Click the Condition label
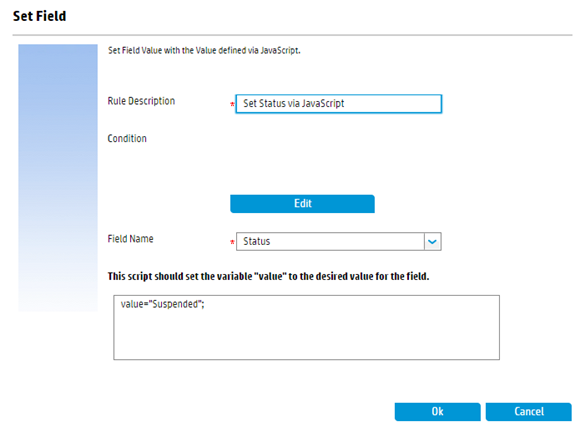 127,139
